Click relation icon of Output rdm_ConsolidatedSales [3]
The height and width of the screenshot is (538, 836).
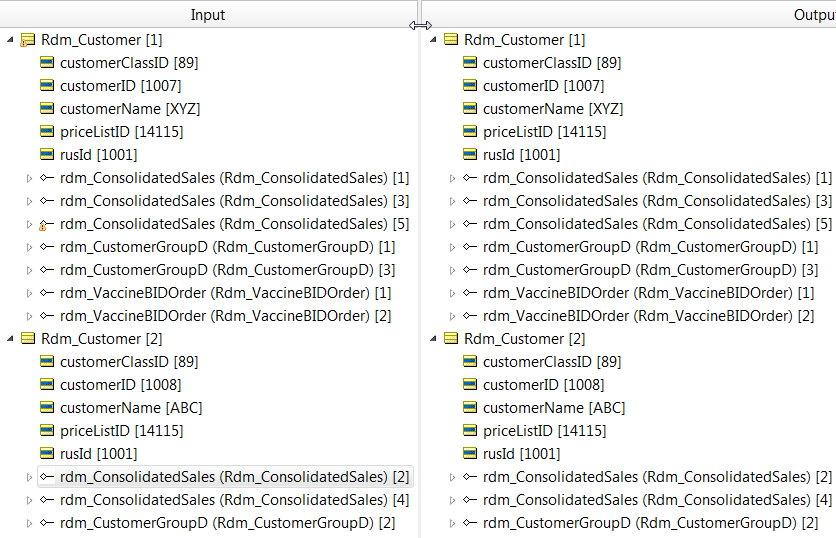[470, 200]
